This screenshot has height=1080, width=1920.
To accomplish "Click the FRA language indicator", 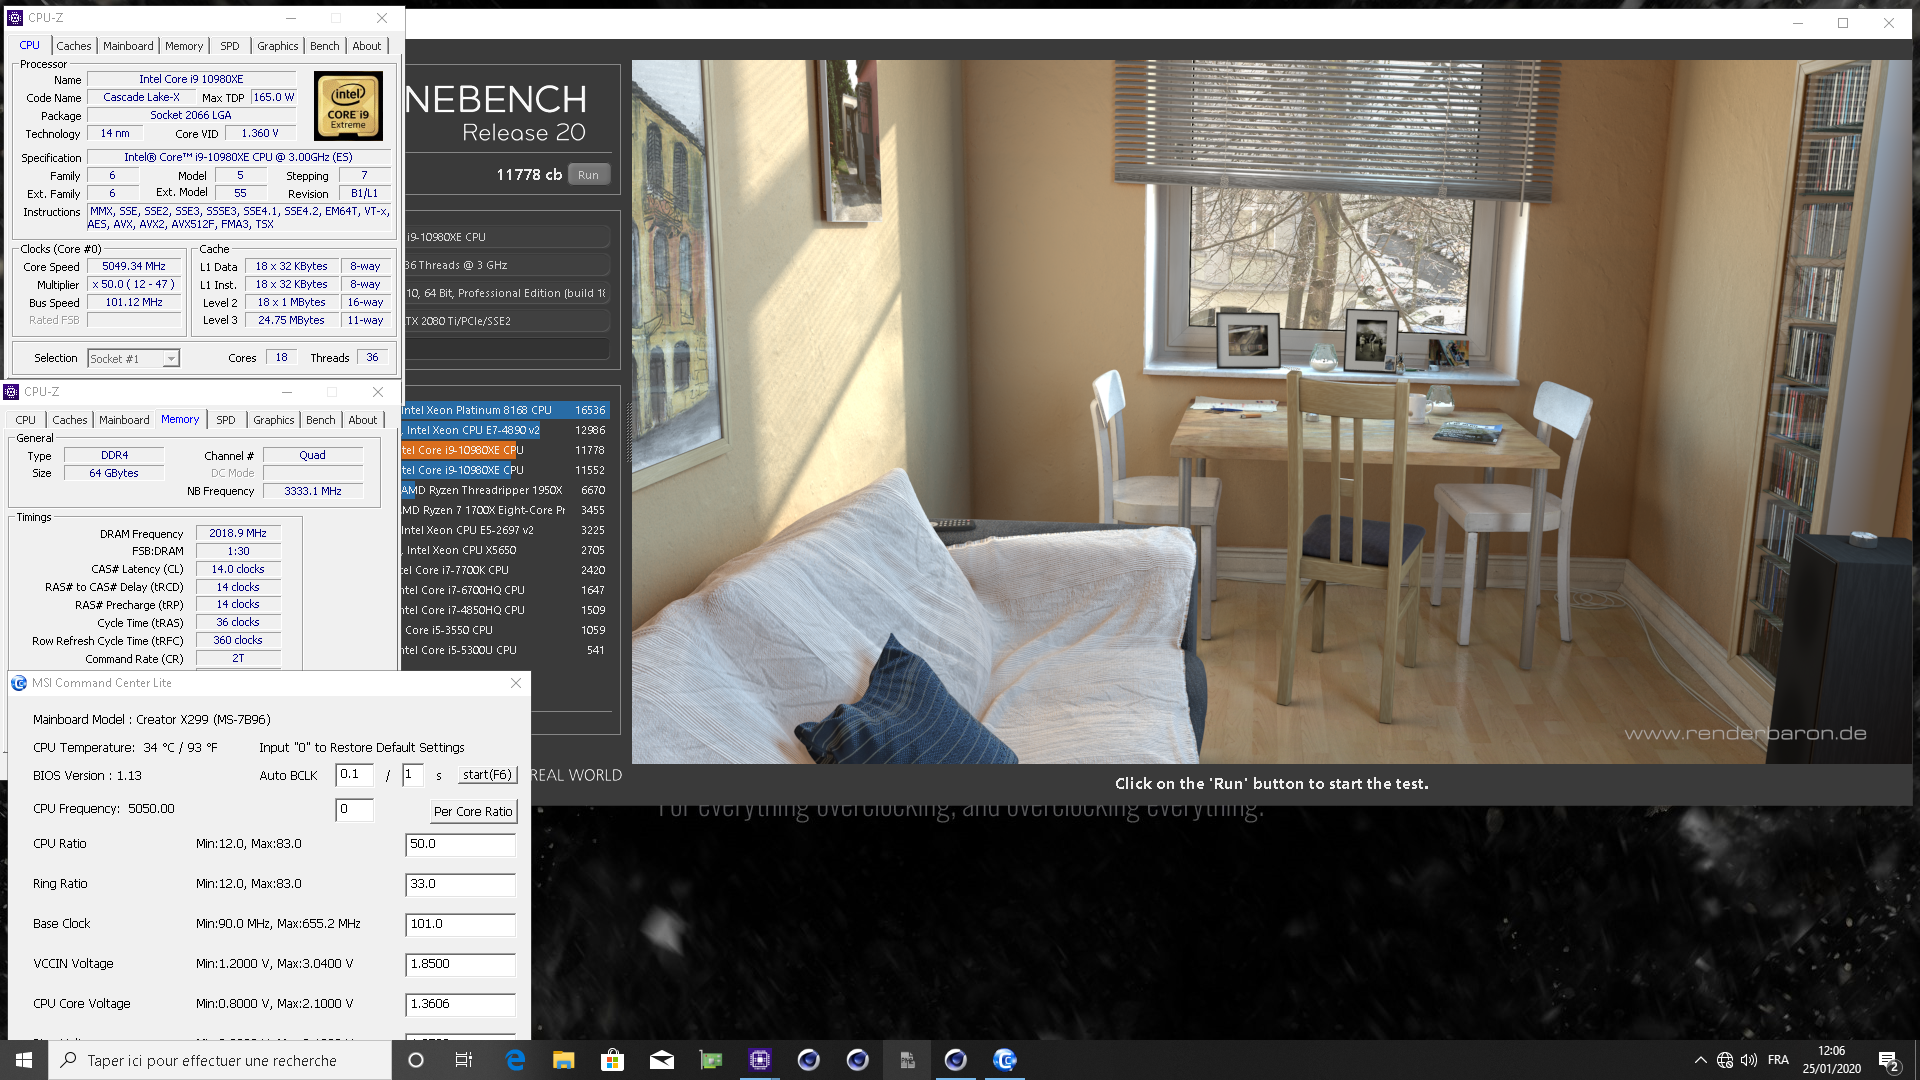I will pos(1778,1060).
